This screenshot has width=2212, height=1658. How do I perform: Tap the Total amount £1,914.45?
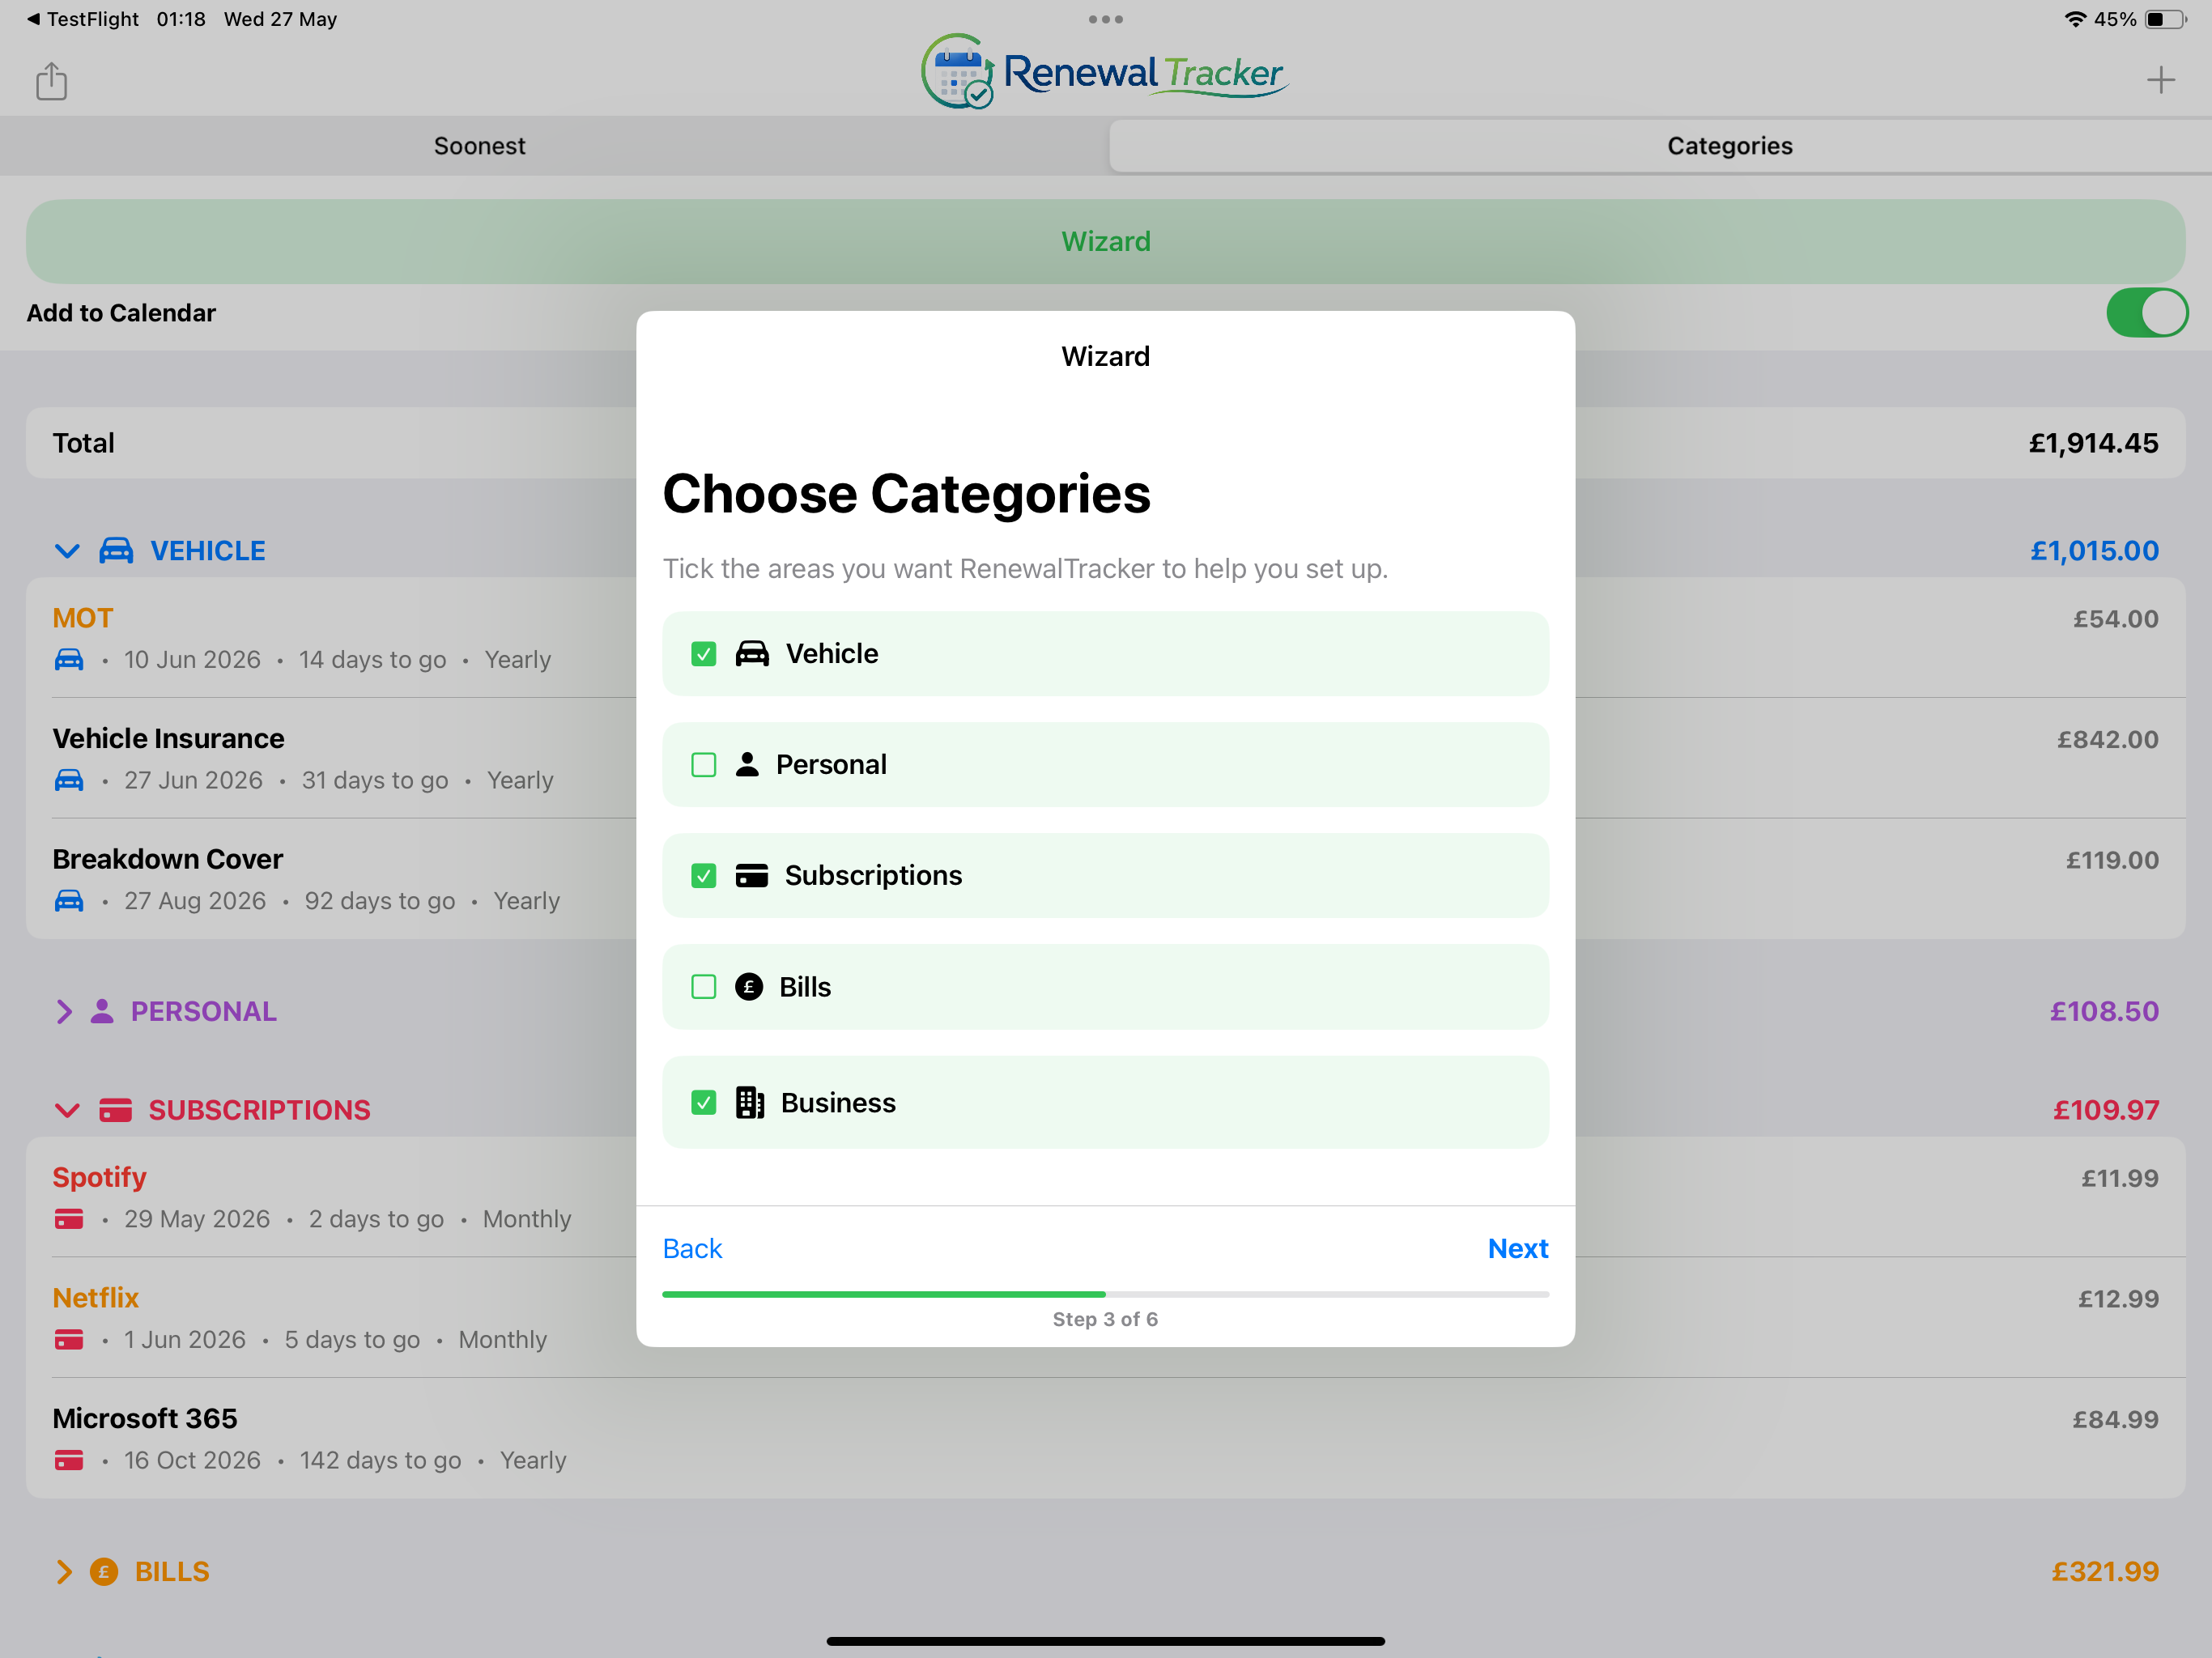click(x=2093, y=443)
